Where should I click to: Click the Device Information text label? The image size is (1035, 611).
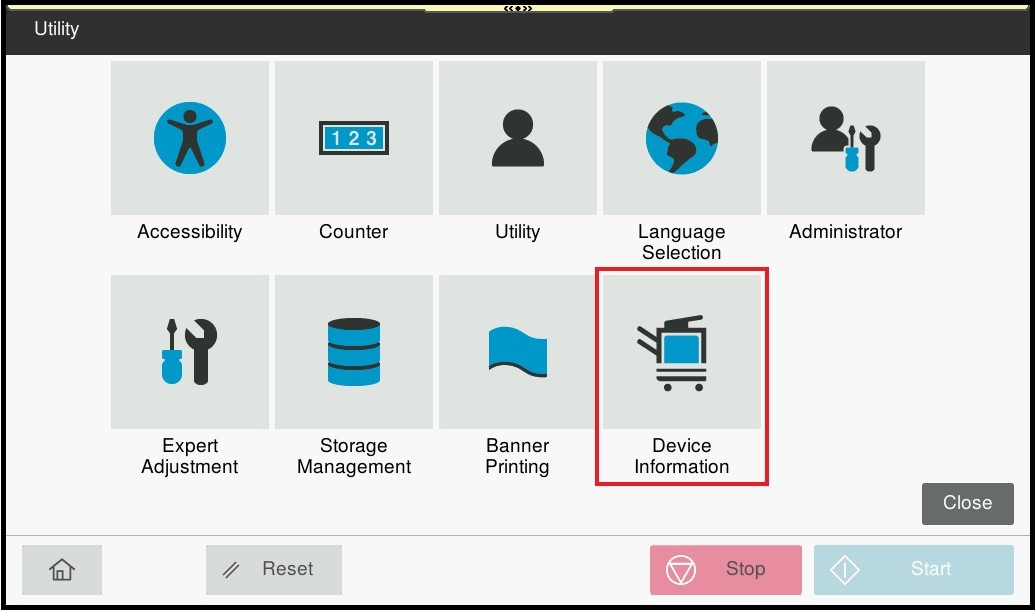[x=682, y=457]
